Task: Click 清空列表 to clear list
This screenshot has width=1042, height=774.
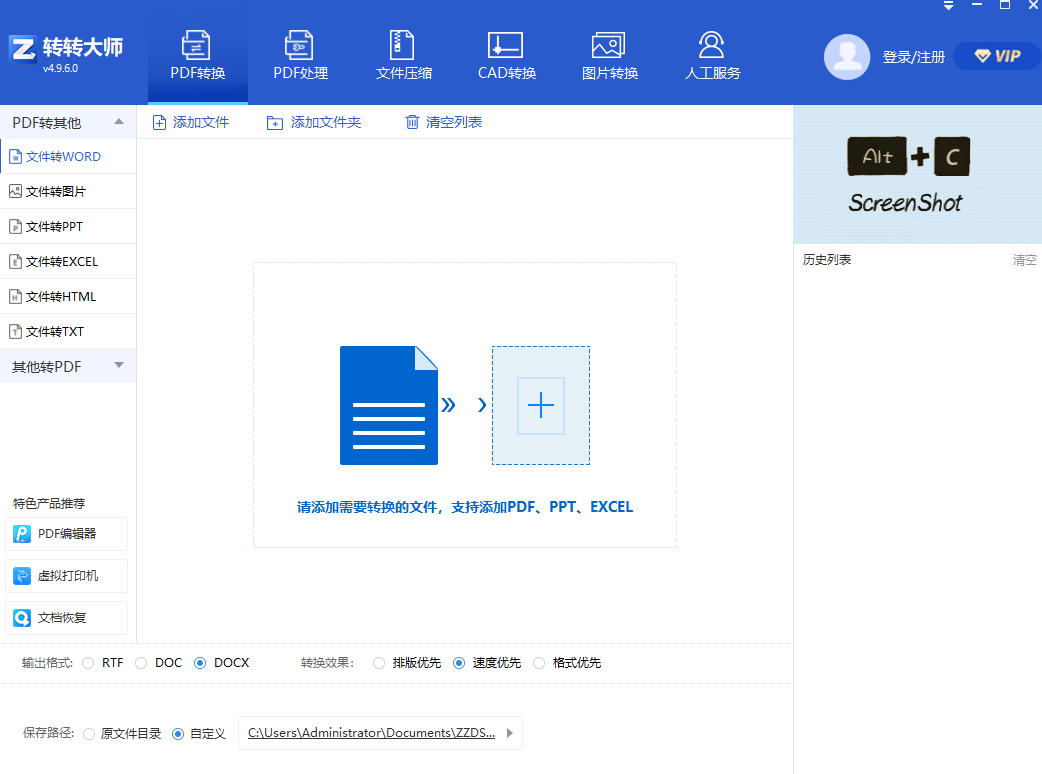Action: tap(443, 122)
